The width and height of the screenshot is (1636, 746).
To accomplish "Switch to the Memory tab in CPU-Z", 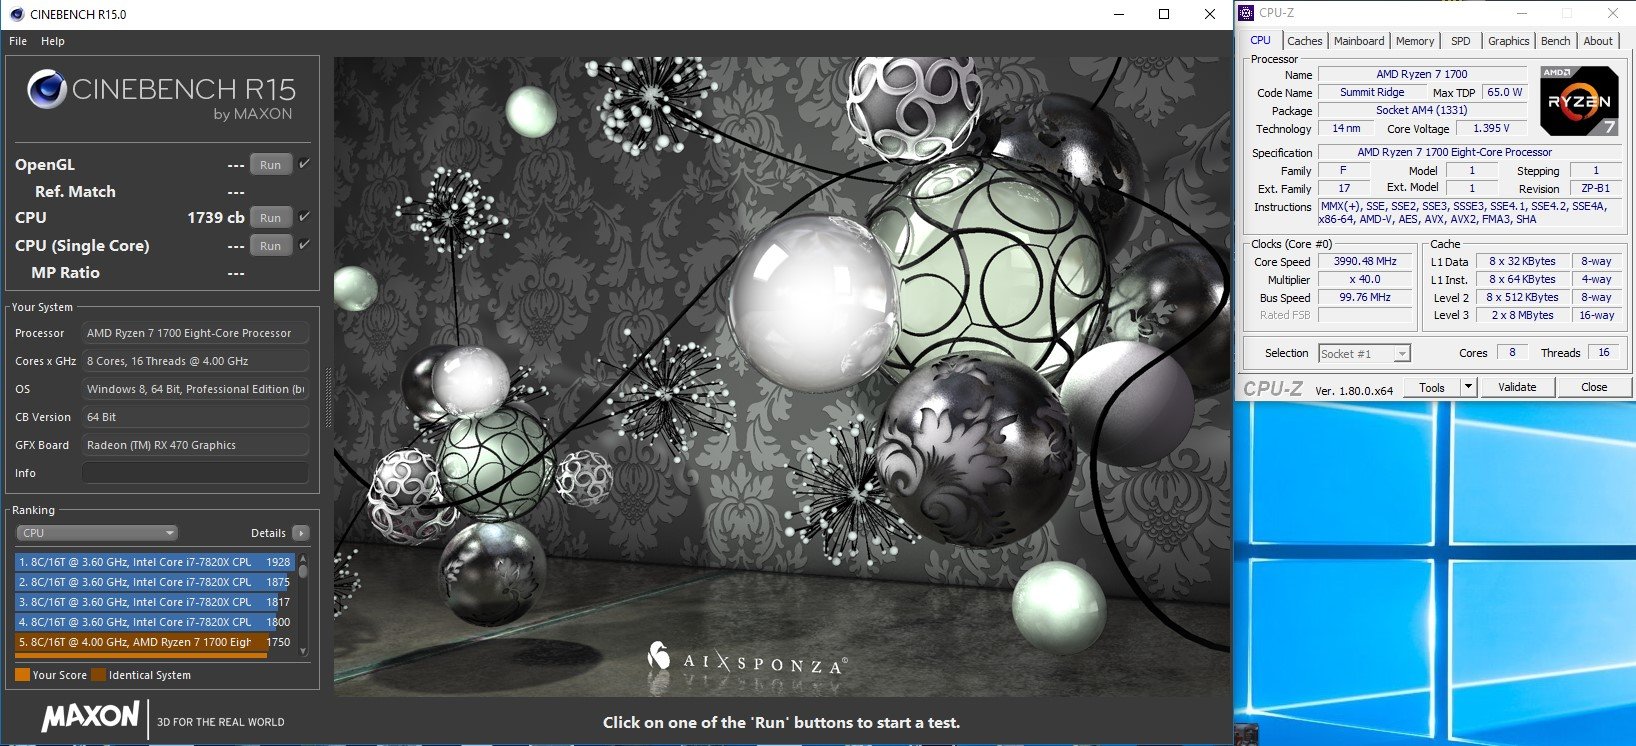I will 1415,41.
